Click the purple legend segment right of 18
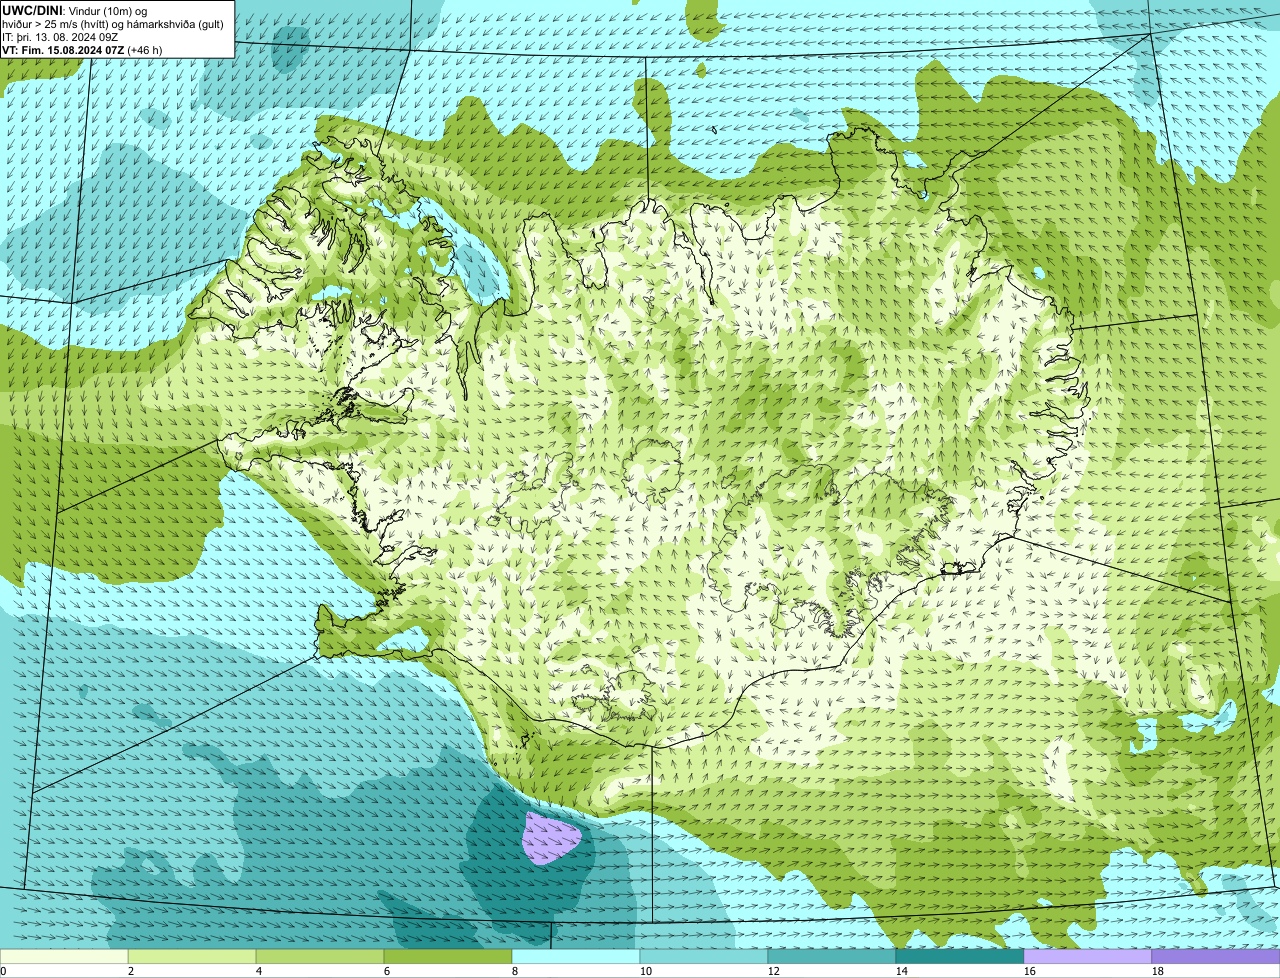The width and height of the screenshot is (1280, 978). click(1216, 957)
